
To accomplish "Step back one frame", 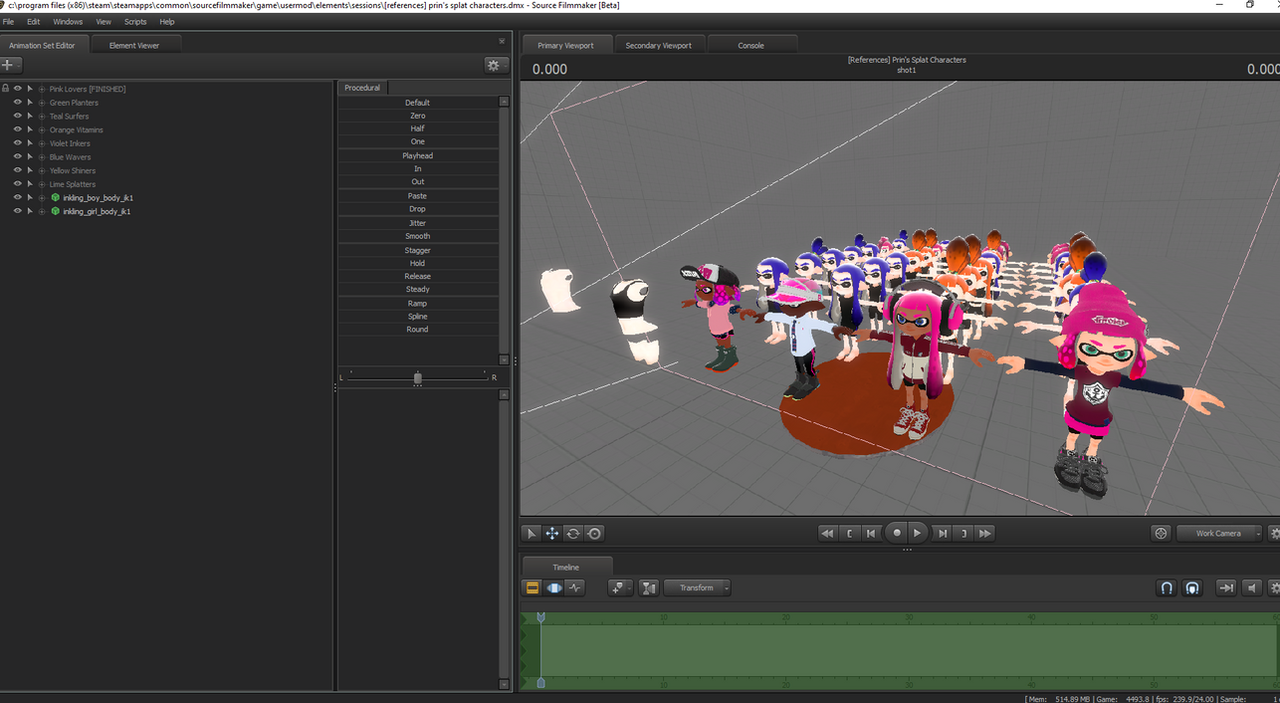I will (x=872, y=534).
